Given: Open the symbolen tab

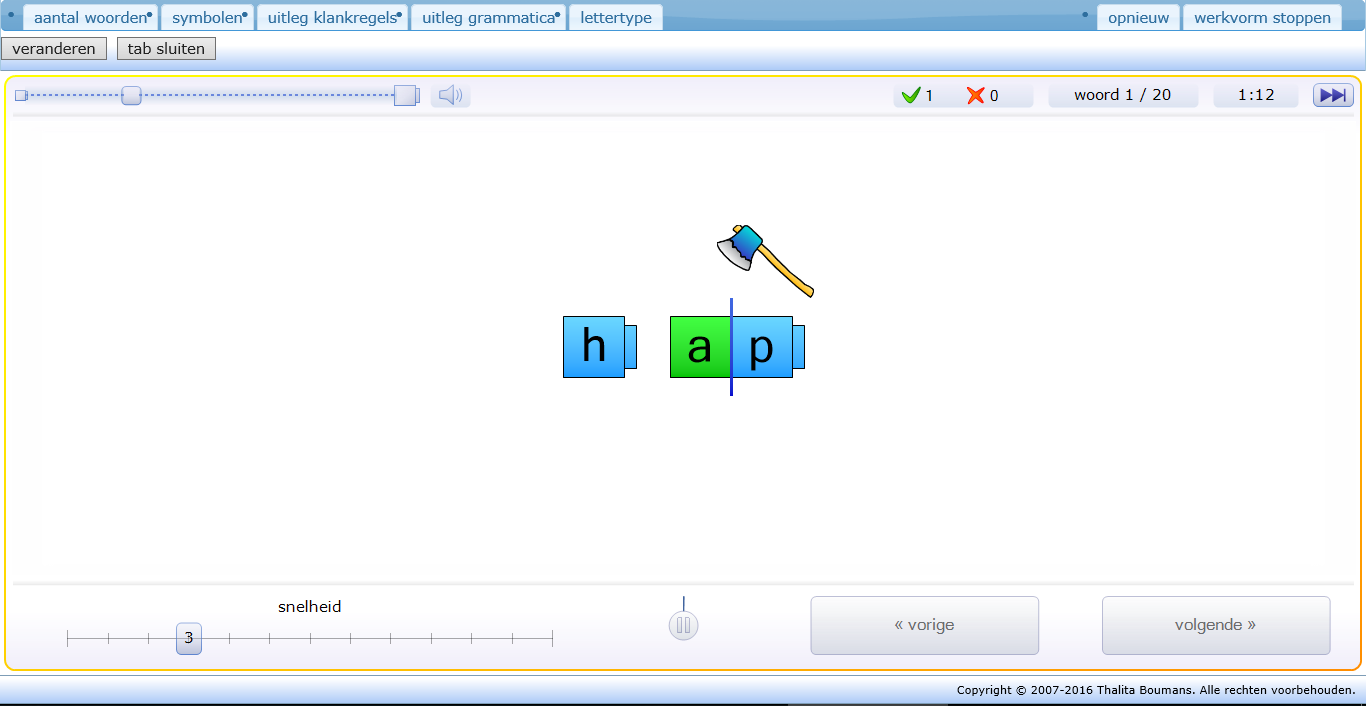Looking at the screenshot, I should pyautogui.click(x=207, y=18).
